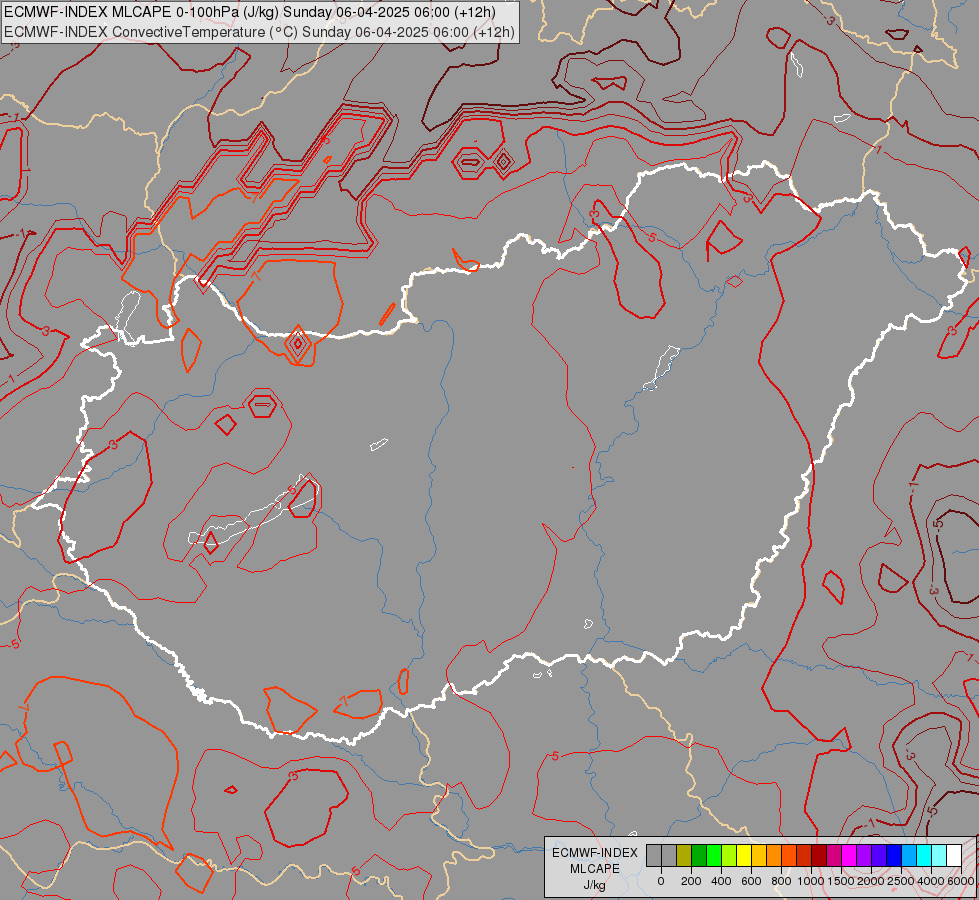Click the 4000 tick value in the legend
Viewport: 979px width, 900px height.
(x=931, y=881)
